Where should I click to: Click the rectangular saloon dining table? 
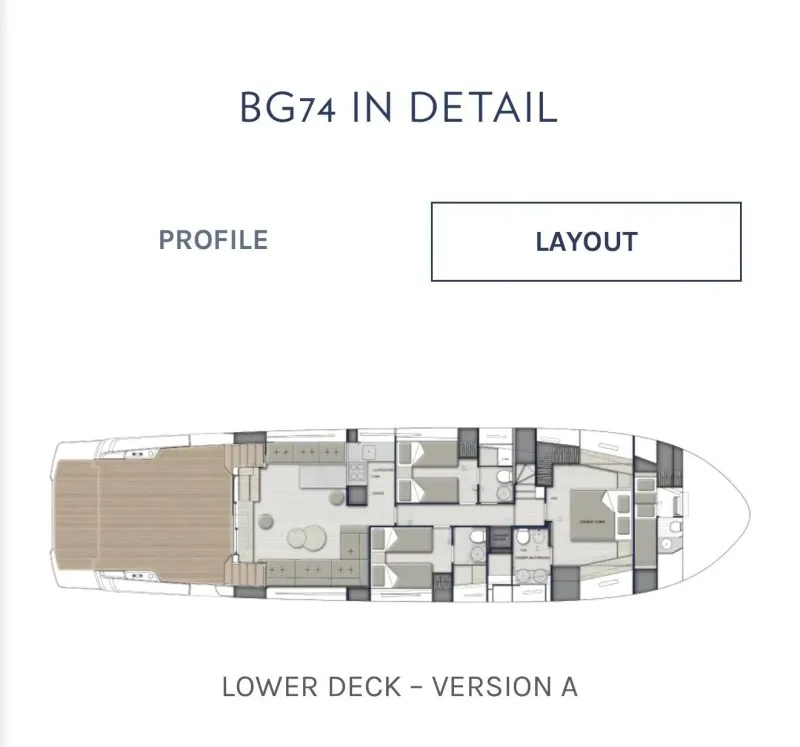coord(322,478)
